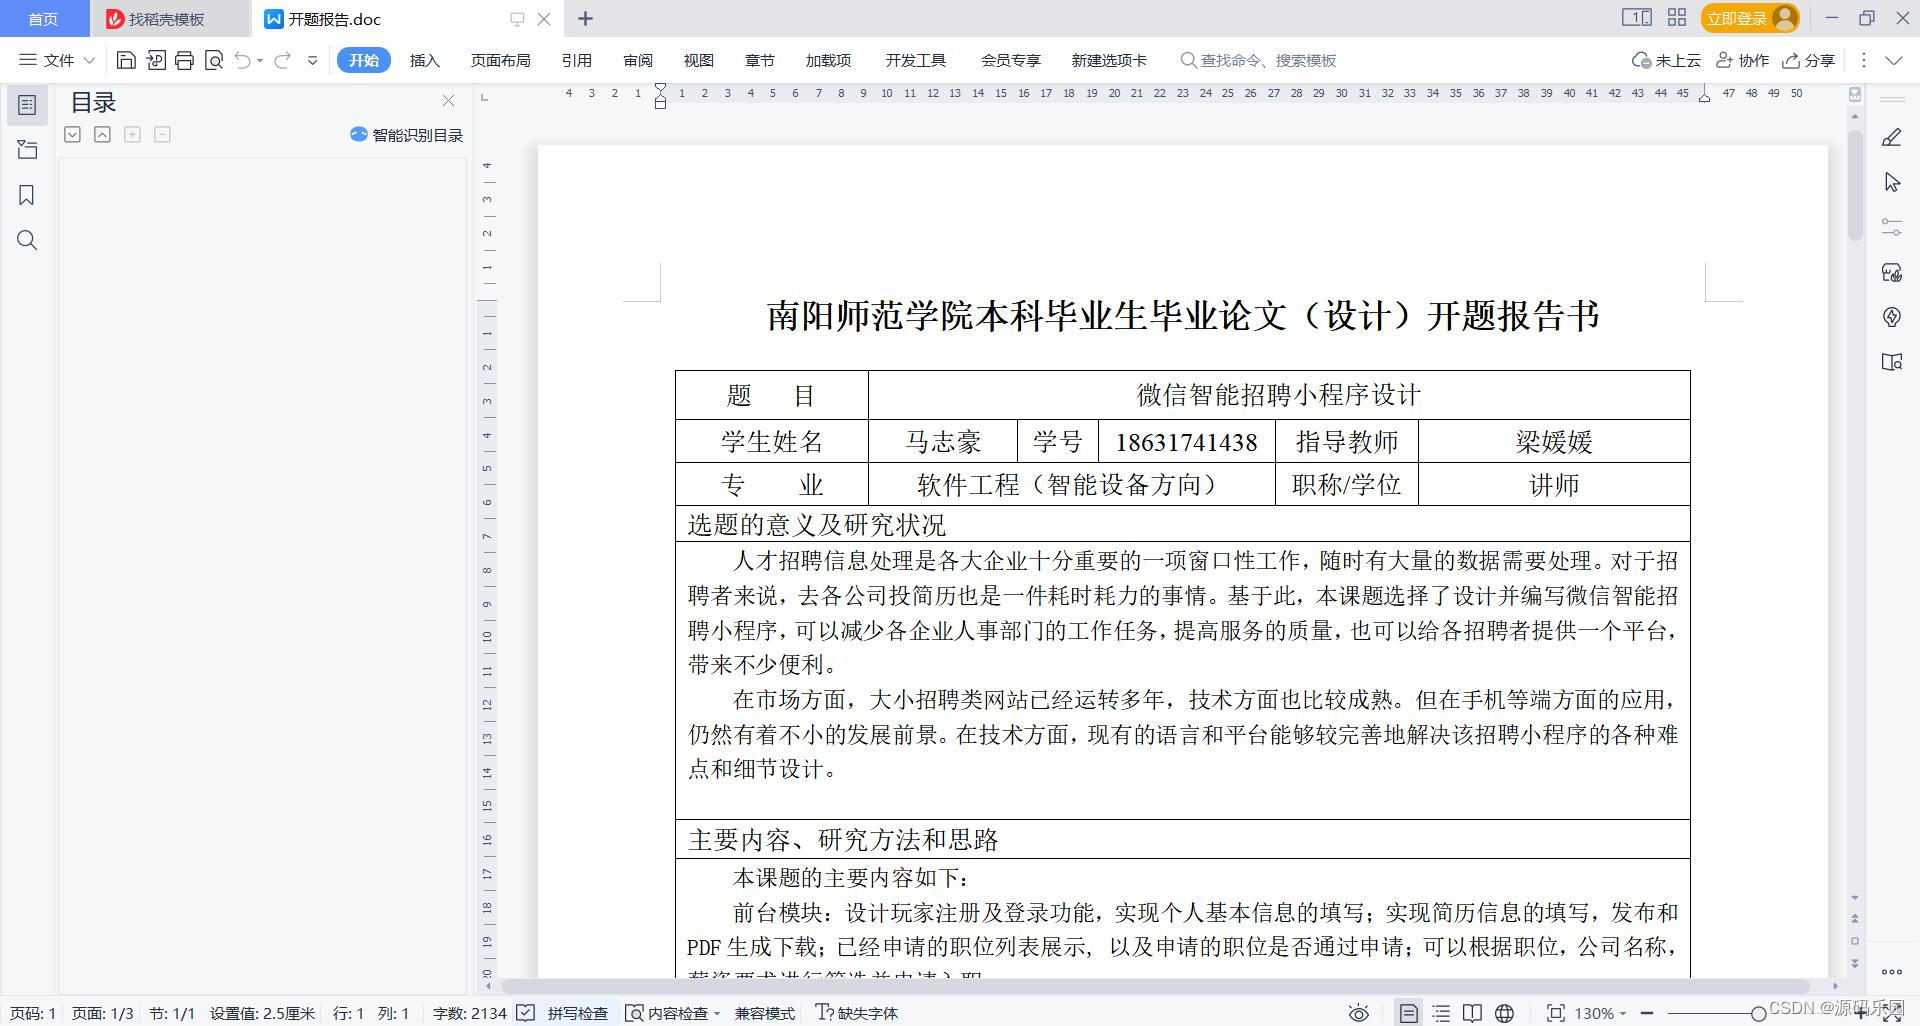The width and height of the screenshot is (1920, 1026).
Task: Select the 开发工具 ribbon tab
Action: (915, 60)
